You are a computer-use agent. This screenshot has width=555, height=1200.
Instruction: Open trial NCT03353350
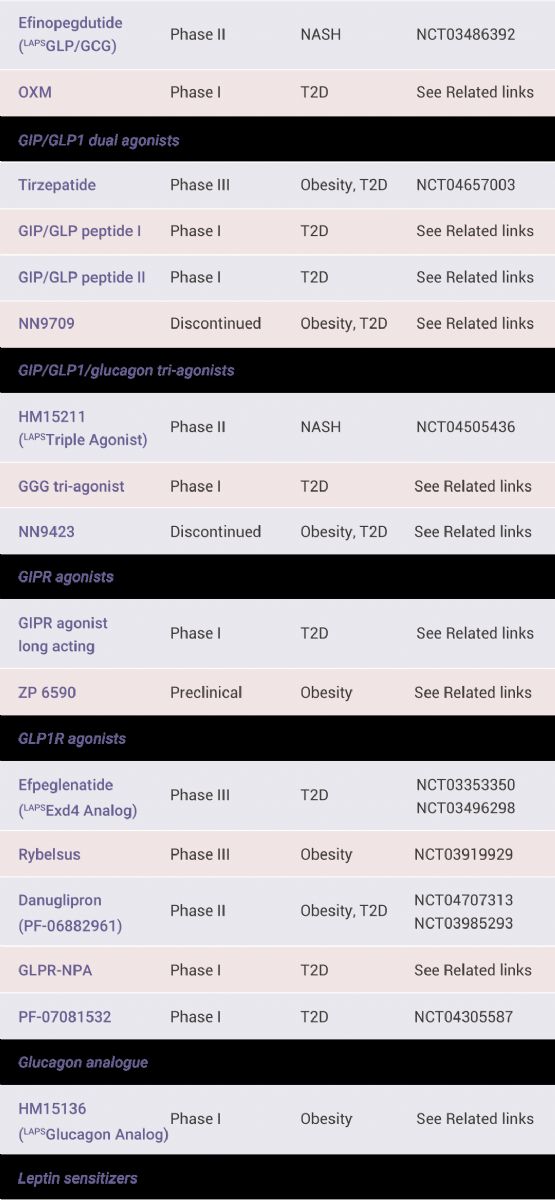(x=466, y=785)
